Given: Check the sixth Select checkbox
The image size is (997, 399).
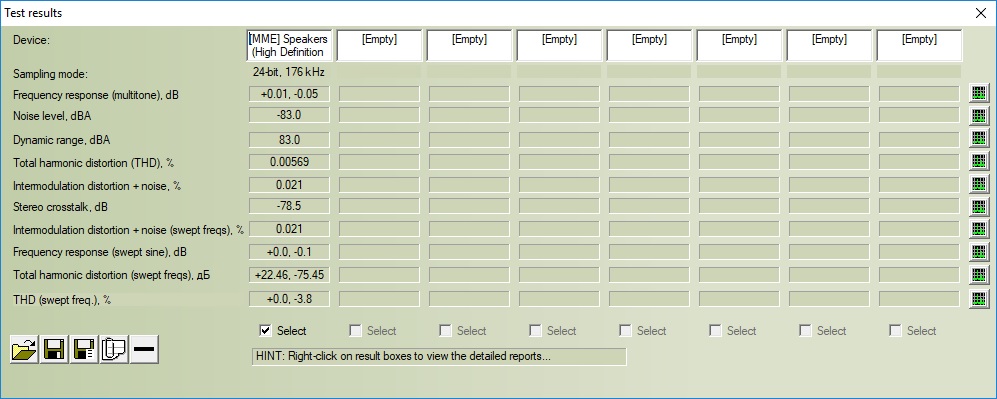Looking at the screenshot, I should coord(716,330).
